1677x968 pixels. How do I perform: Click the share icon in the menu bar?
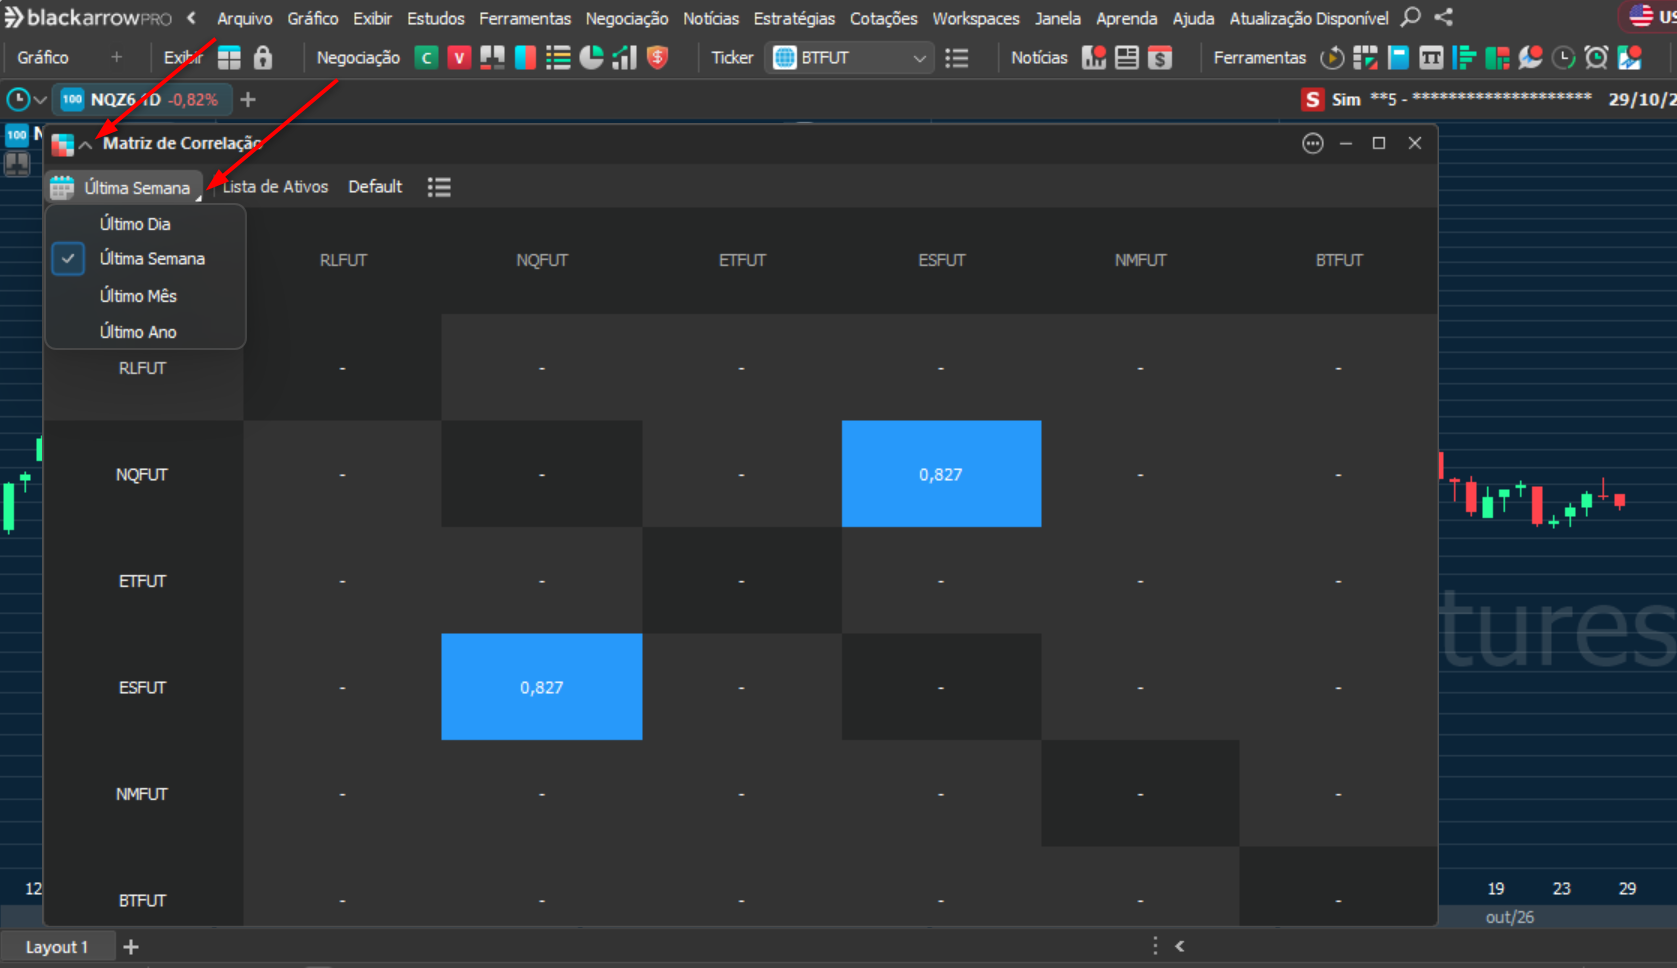(1444, 17)
